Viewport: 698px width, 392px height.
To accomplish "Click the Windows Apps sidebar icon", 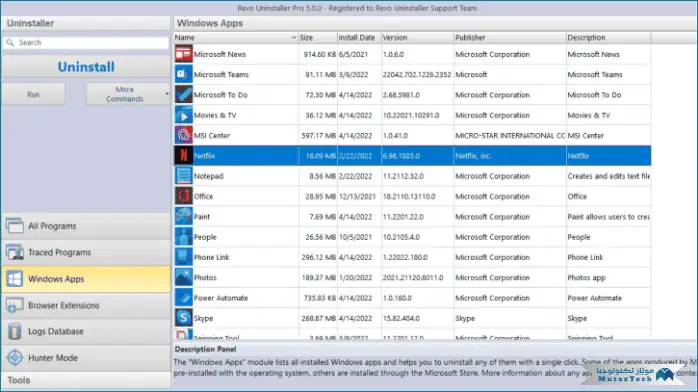I will tap(15, 279).
